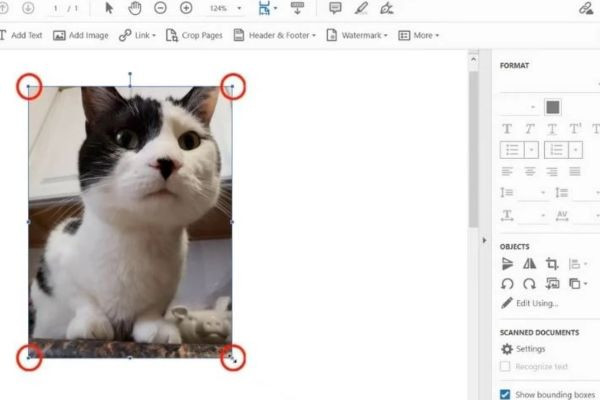Click the scrolling mode icon
Viewport: 600px width, 400px height.
[x=297, y=8]
